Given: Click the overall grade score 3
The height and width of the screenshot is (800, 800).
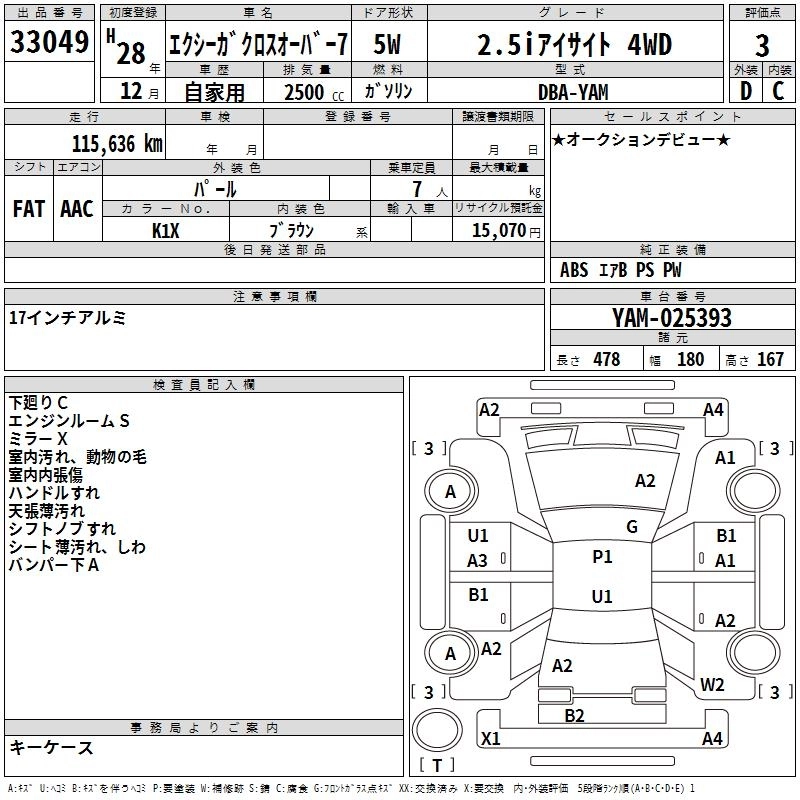Looking at the screenshot, I should pyautogui.click(x=762, y=45).
